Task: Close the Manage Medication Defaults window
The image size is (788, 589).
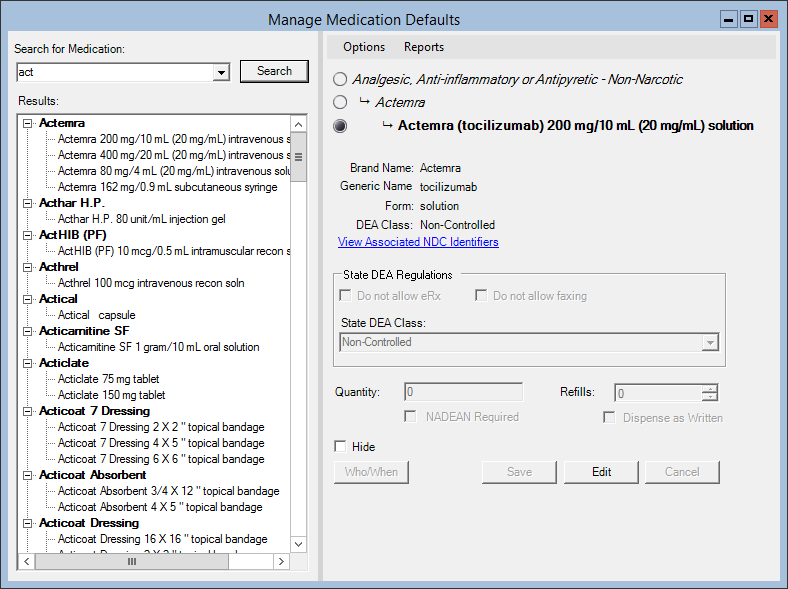Action: point(768,19)
